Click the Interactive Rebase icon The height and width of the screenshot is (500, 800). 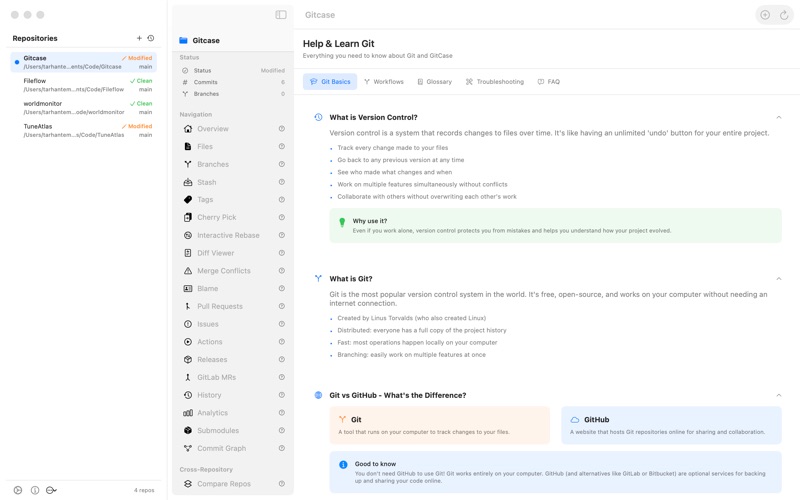coord(188,235)
